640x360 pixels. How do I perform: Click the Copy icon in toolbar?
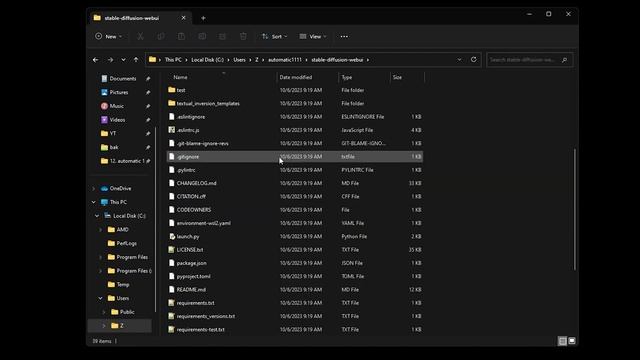pos(161,36)
